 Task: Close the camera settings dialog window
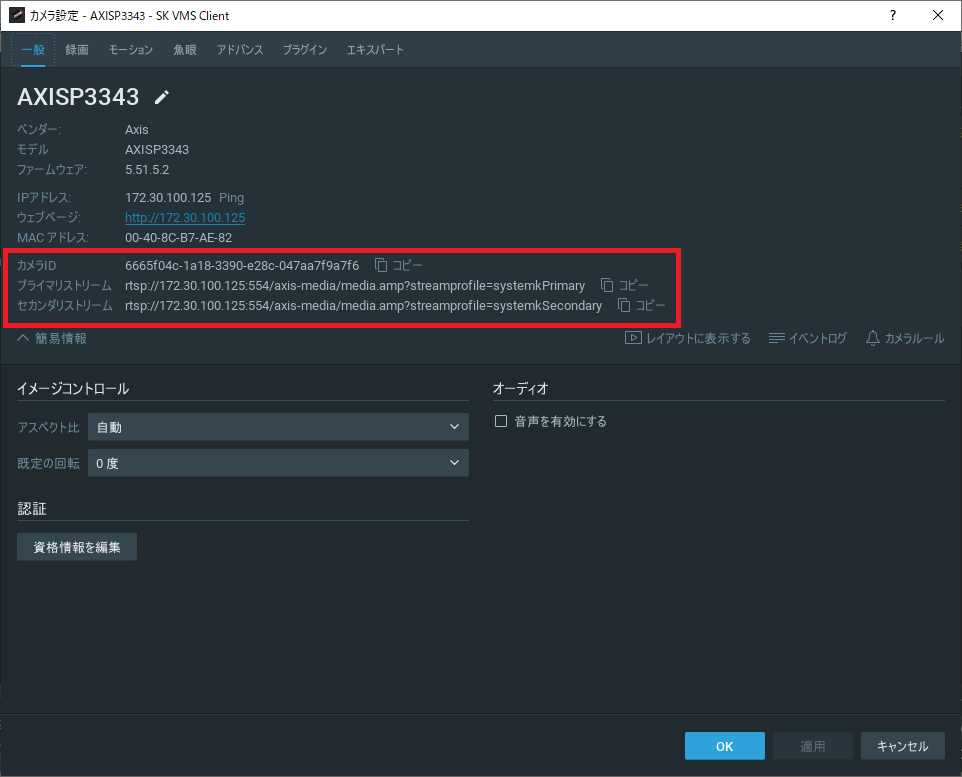tap(938, 15)
